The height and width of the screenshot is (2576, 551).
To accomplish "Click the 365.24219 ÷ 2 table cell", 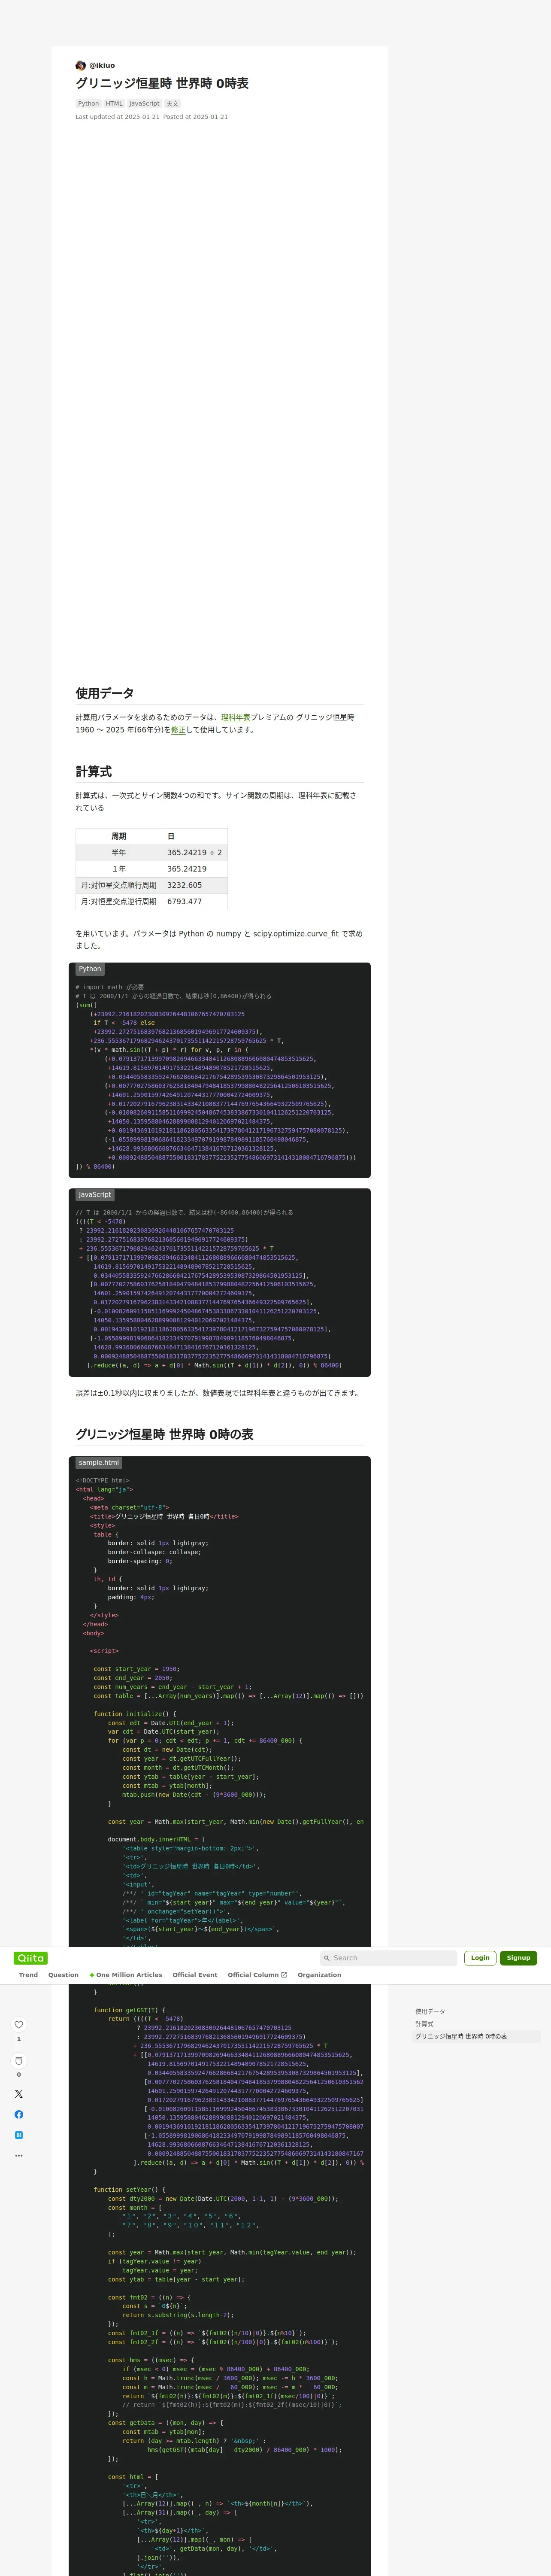I will pos(195,853).
